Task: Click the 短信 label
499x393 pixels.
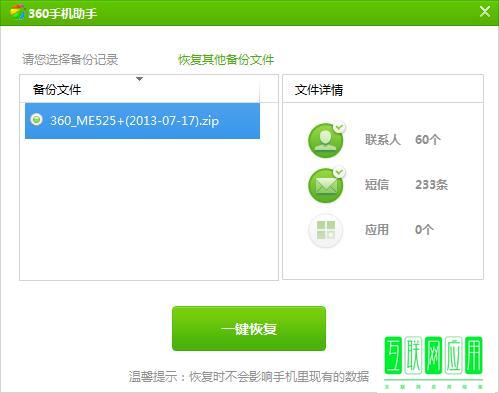Action: click(x=377, y=185)
